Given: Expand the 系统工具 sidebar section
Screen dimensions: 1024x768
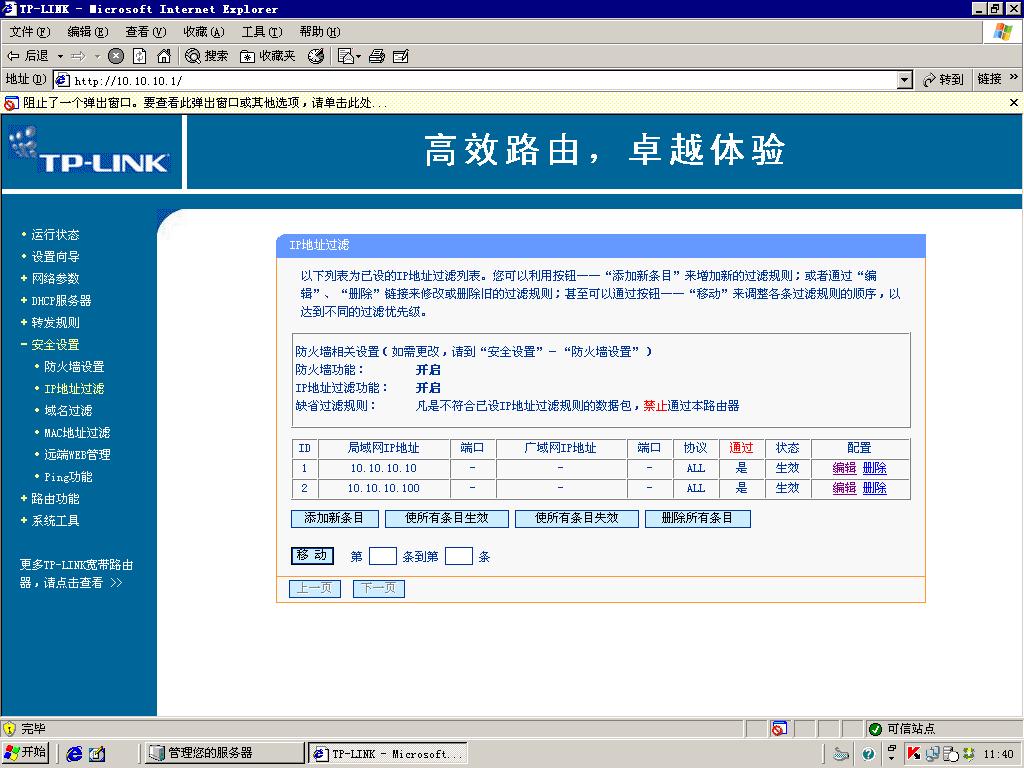Looking at the screenshot, I should [54, 521].
